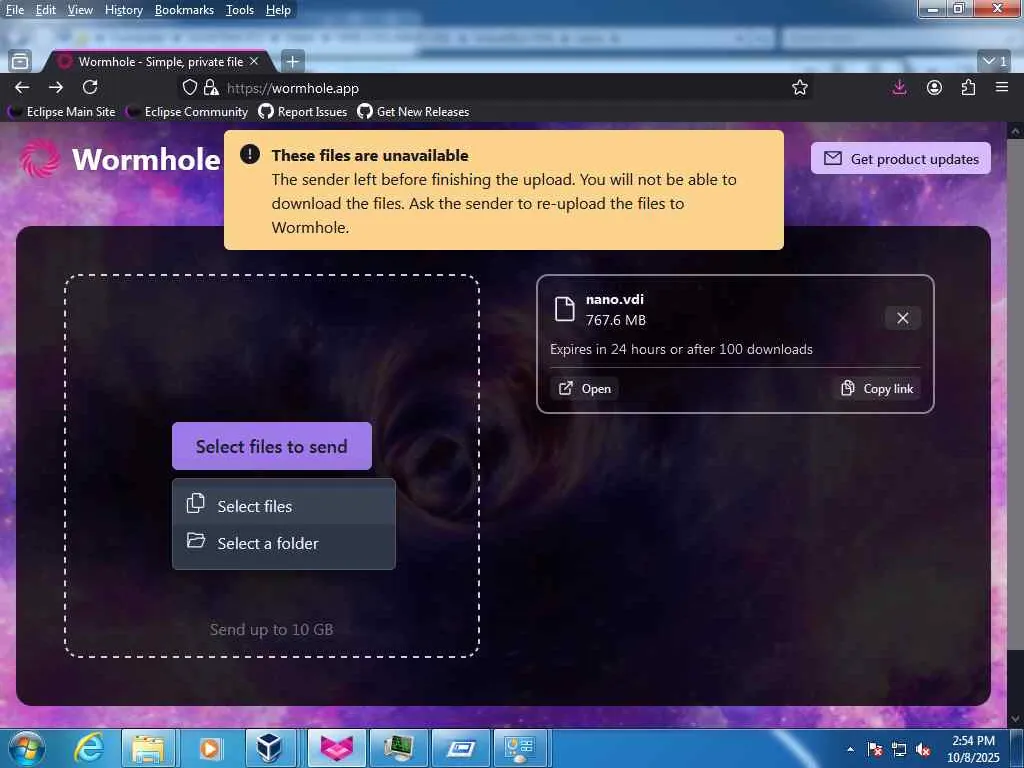Click Get product updates button
This screenshot has height=768, width=1024.
tap(901, 159)
